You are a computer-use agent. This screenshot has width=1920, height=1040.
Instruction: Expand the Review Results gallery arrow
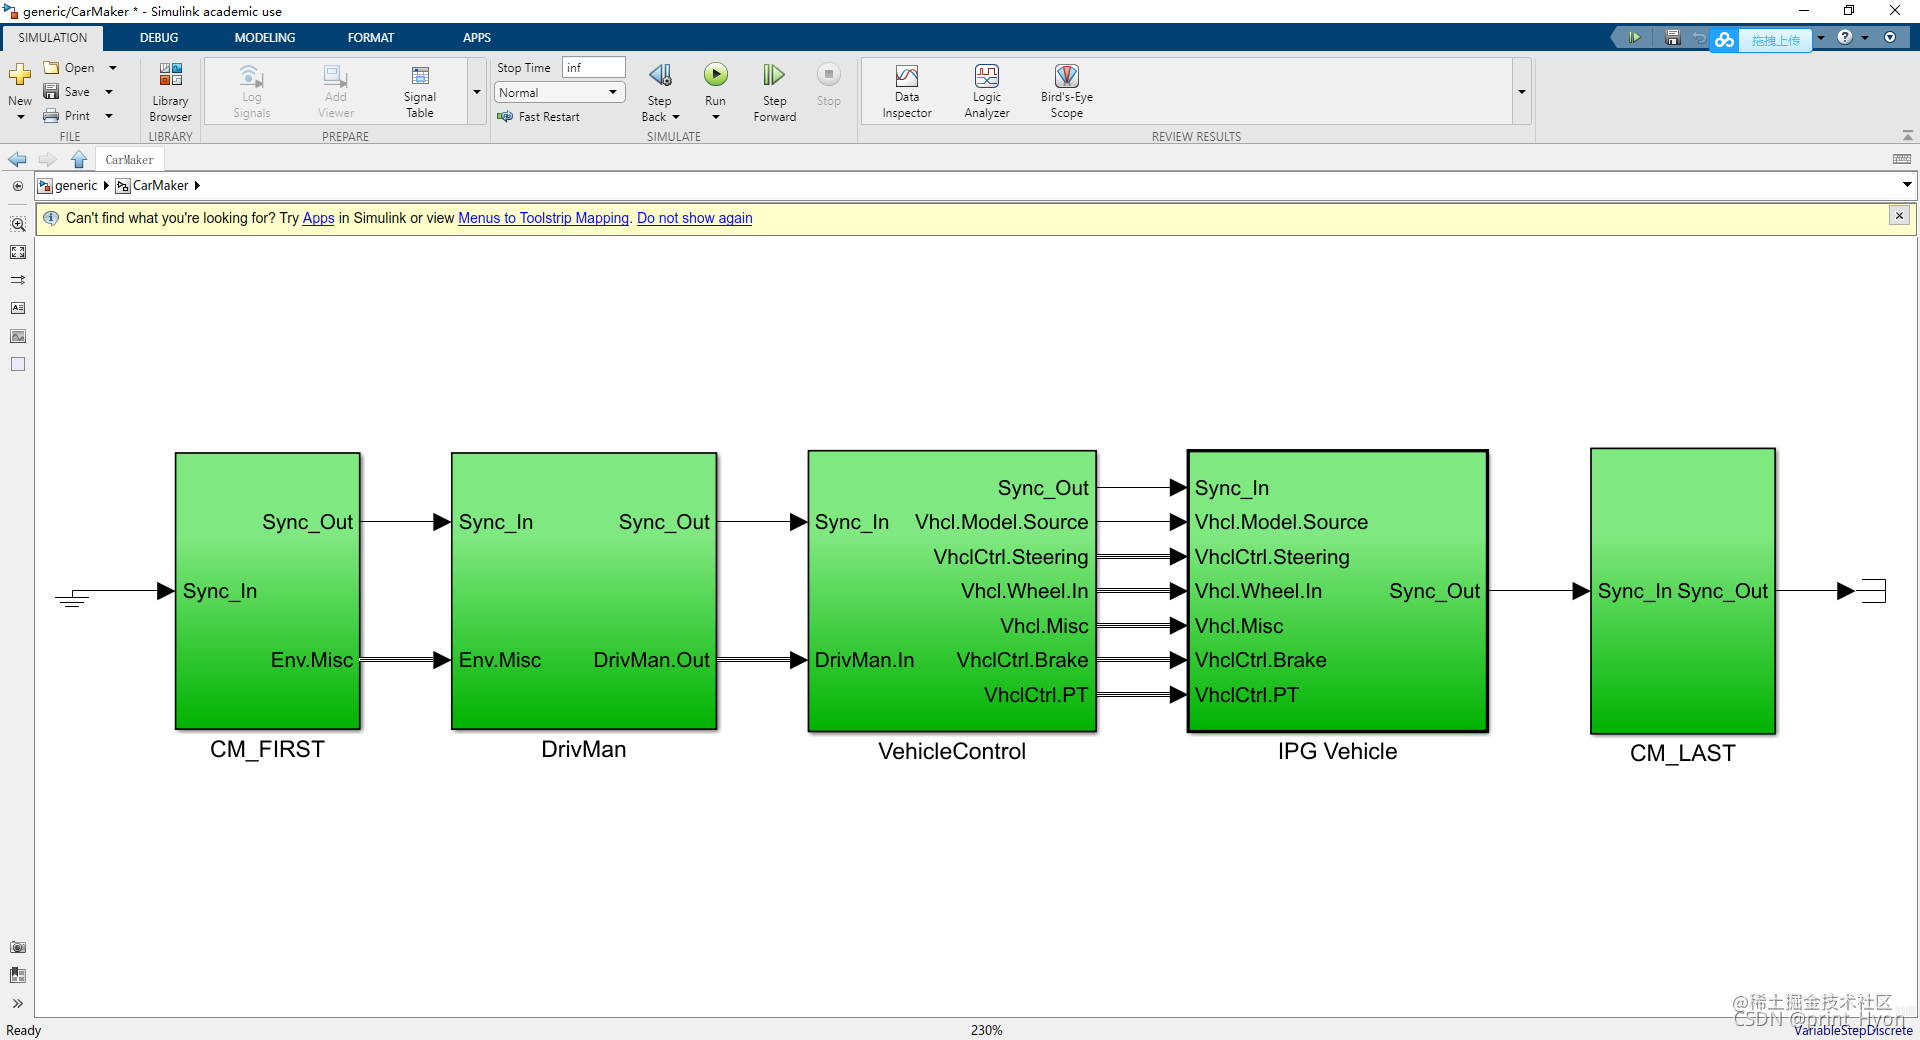(1521, 92)
